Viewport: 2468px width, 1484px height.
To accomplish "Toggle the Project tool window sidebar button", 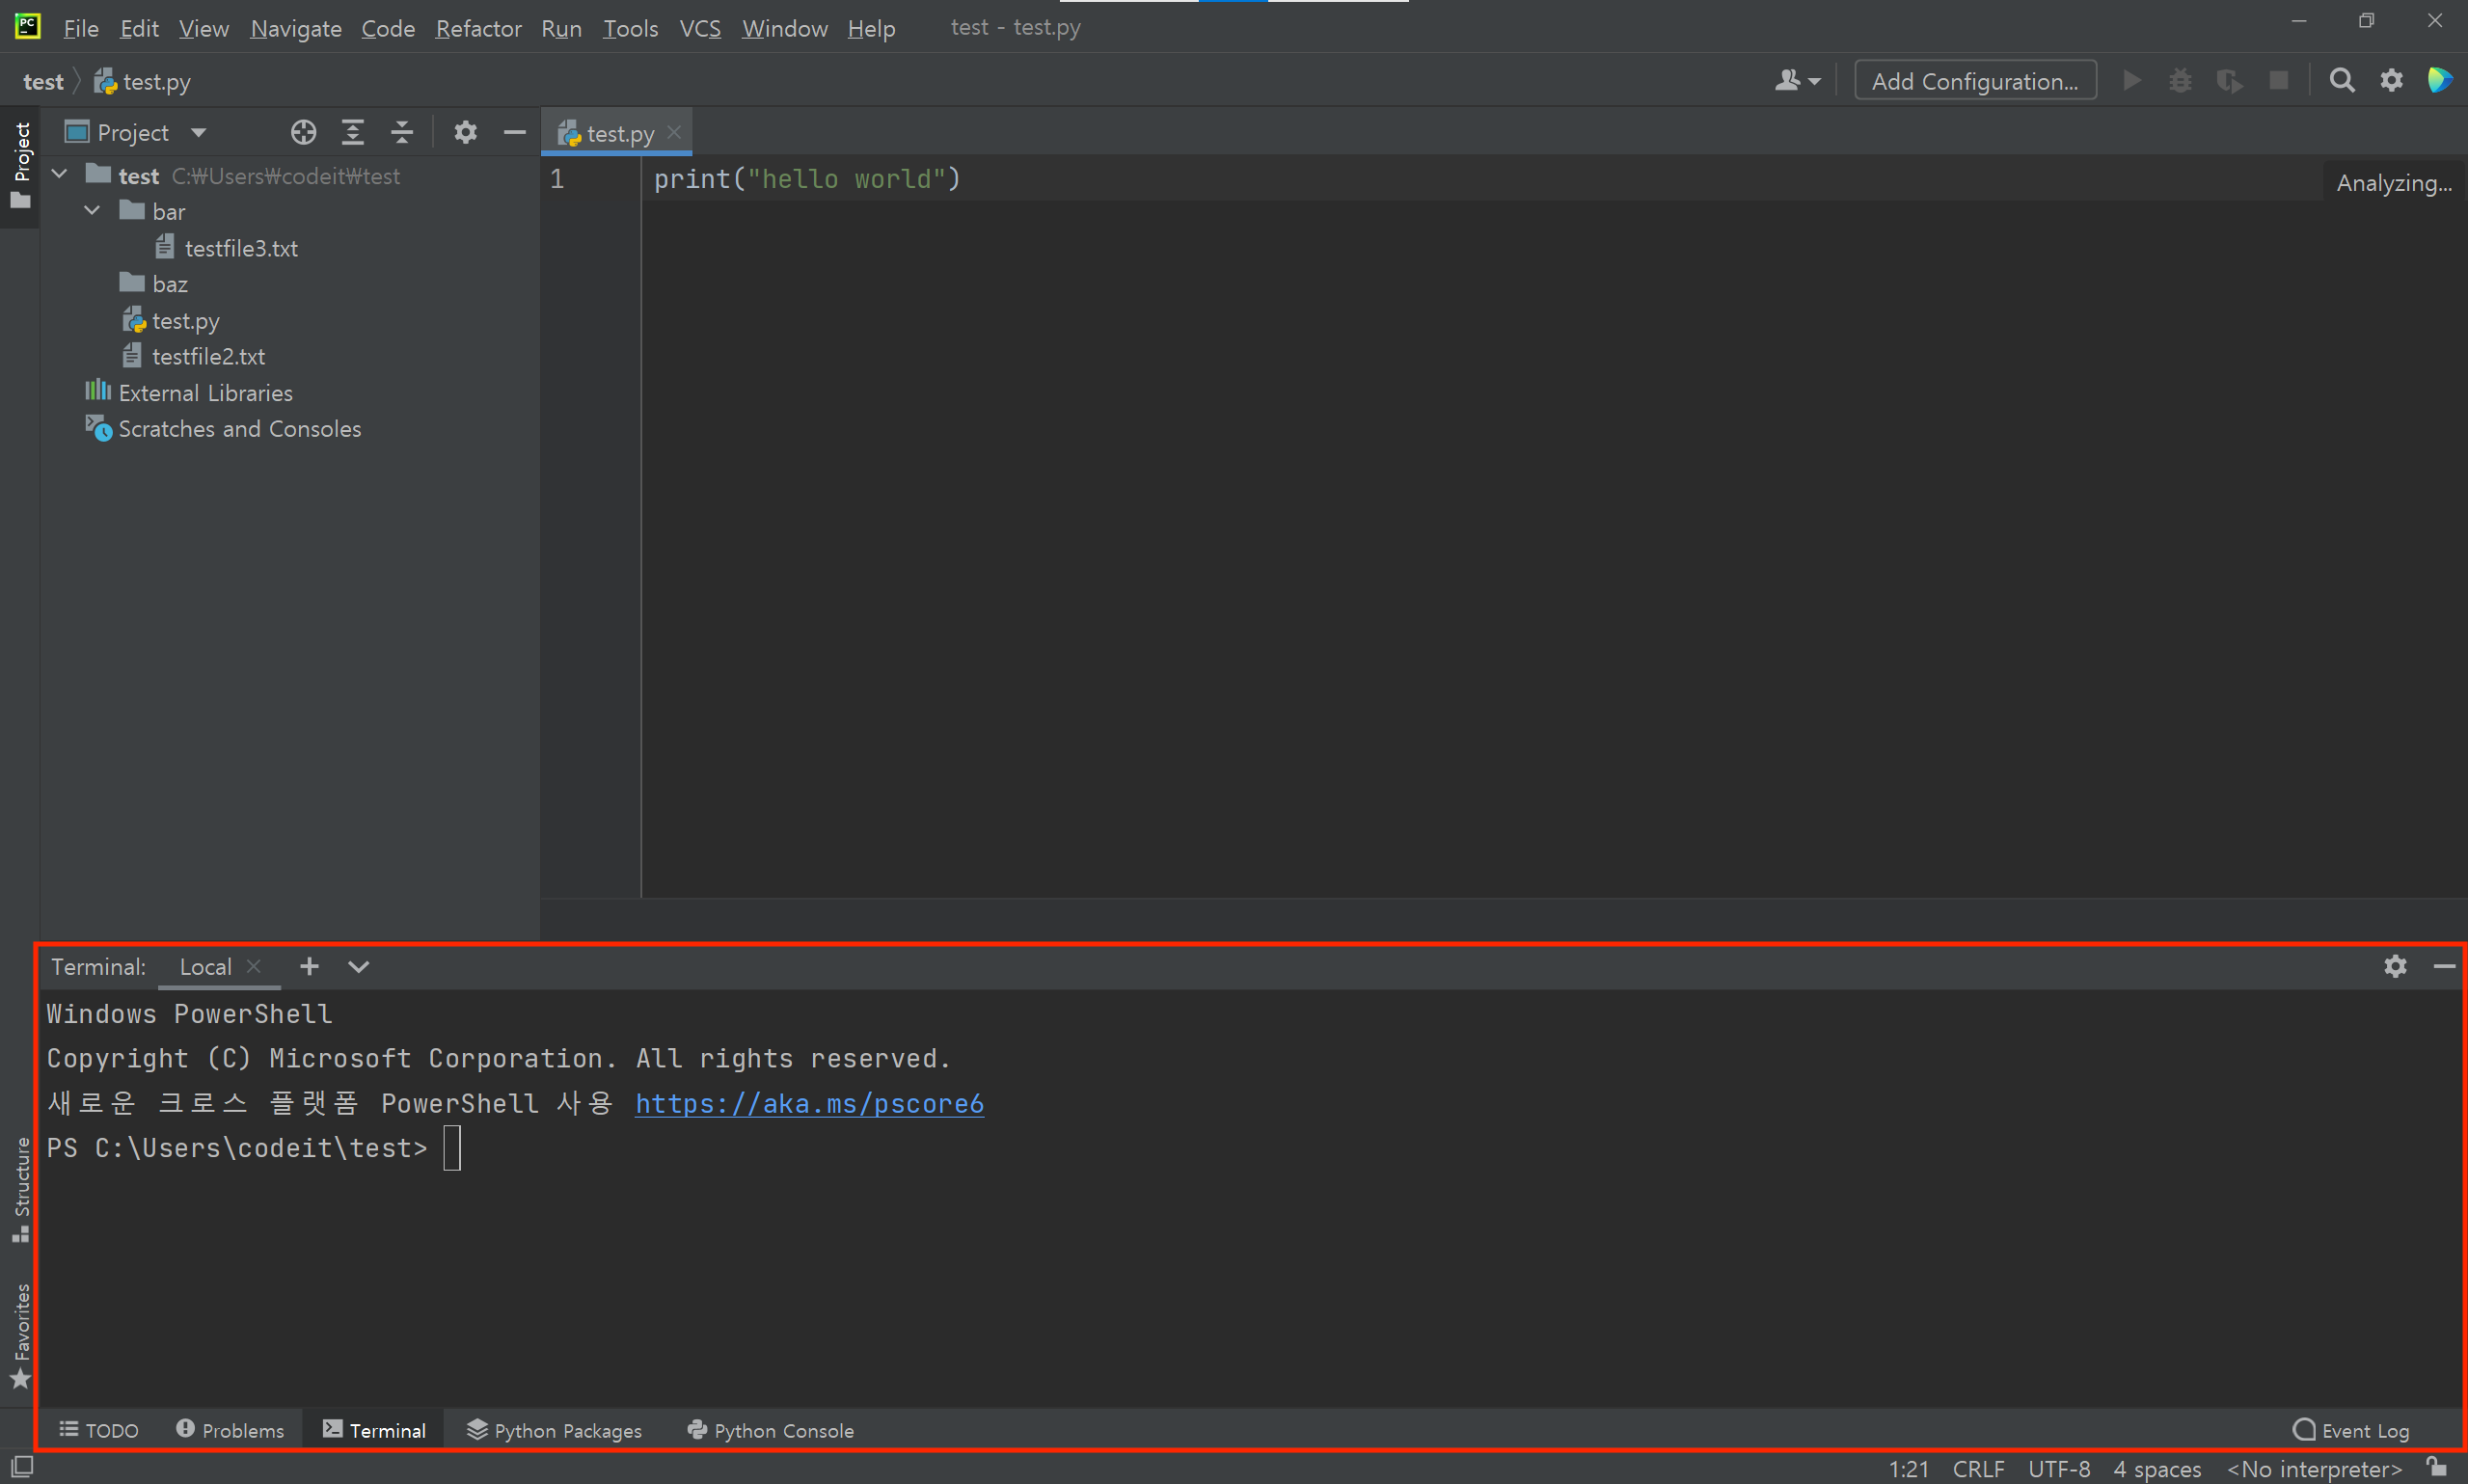I will tap(21, 165).
